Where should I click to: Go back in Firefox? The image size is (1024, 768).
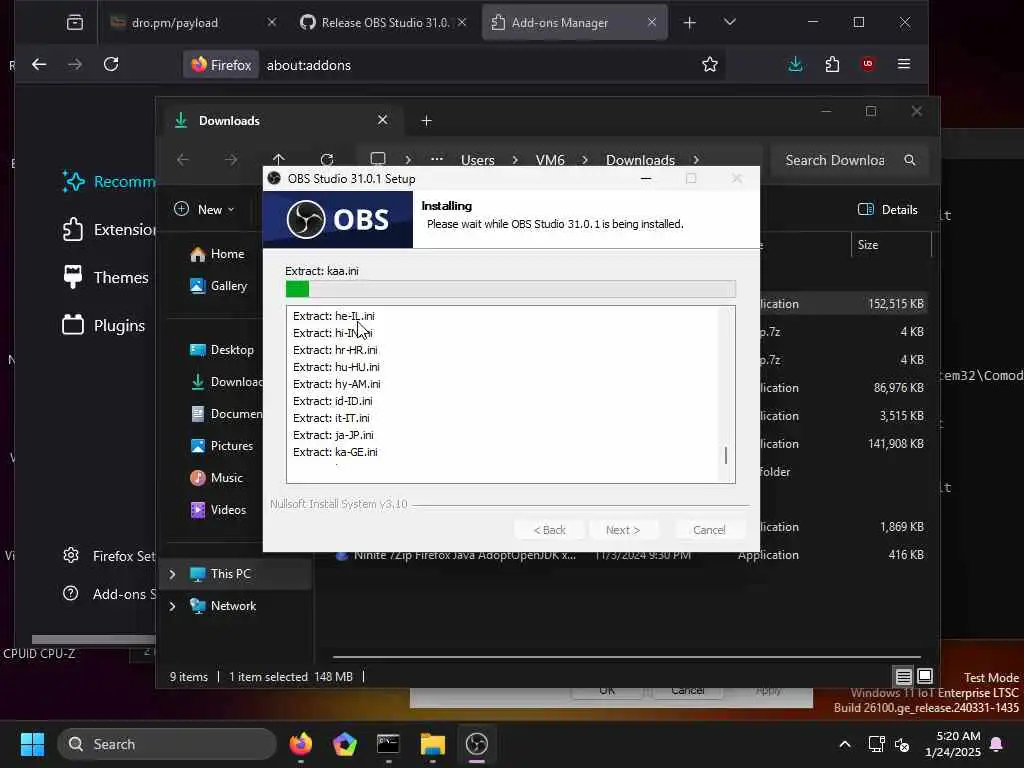pos(39,64)
